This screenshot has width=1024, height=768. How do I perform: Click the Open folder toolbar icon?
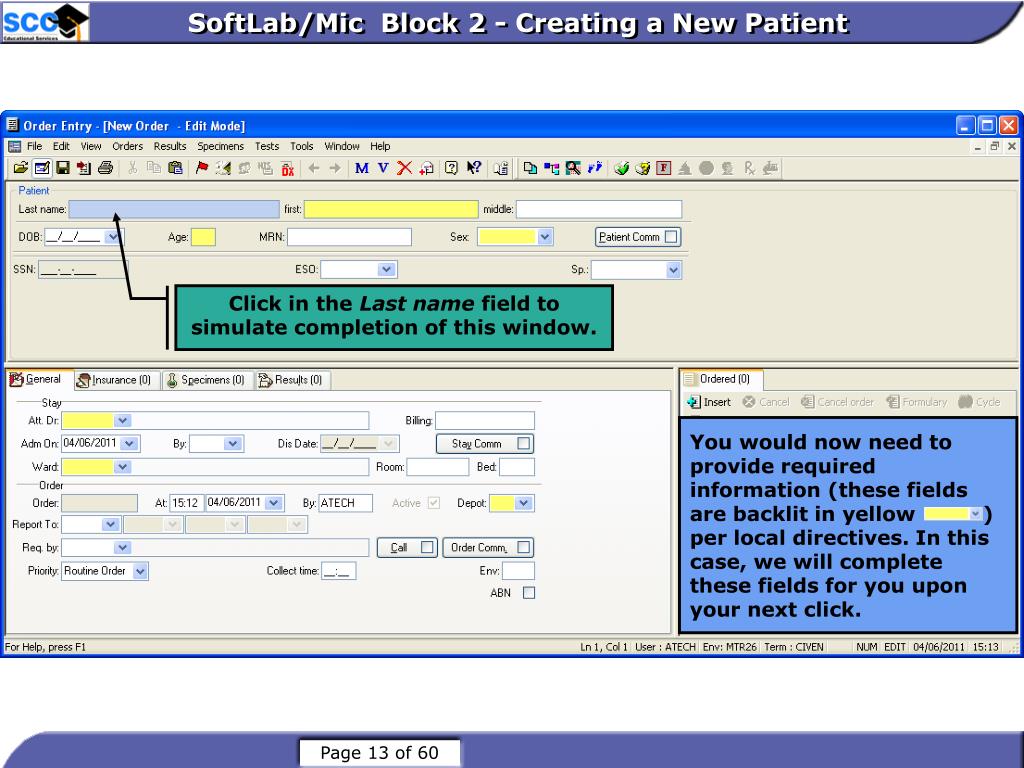click(20, 169)
